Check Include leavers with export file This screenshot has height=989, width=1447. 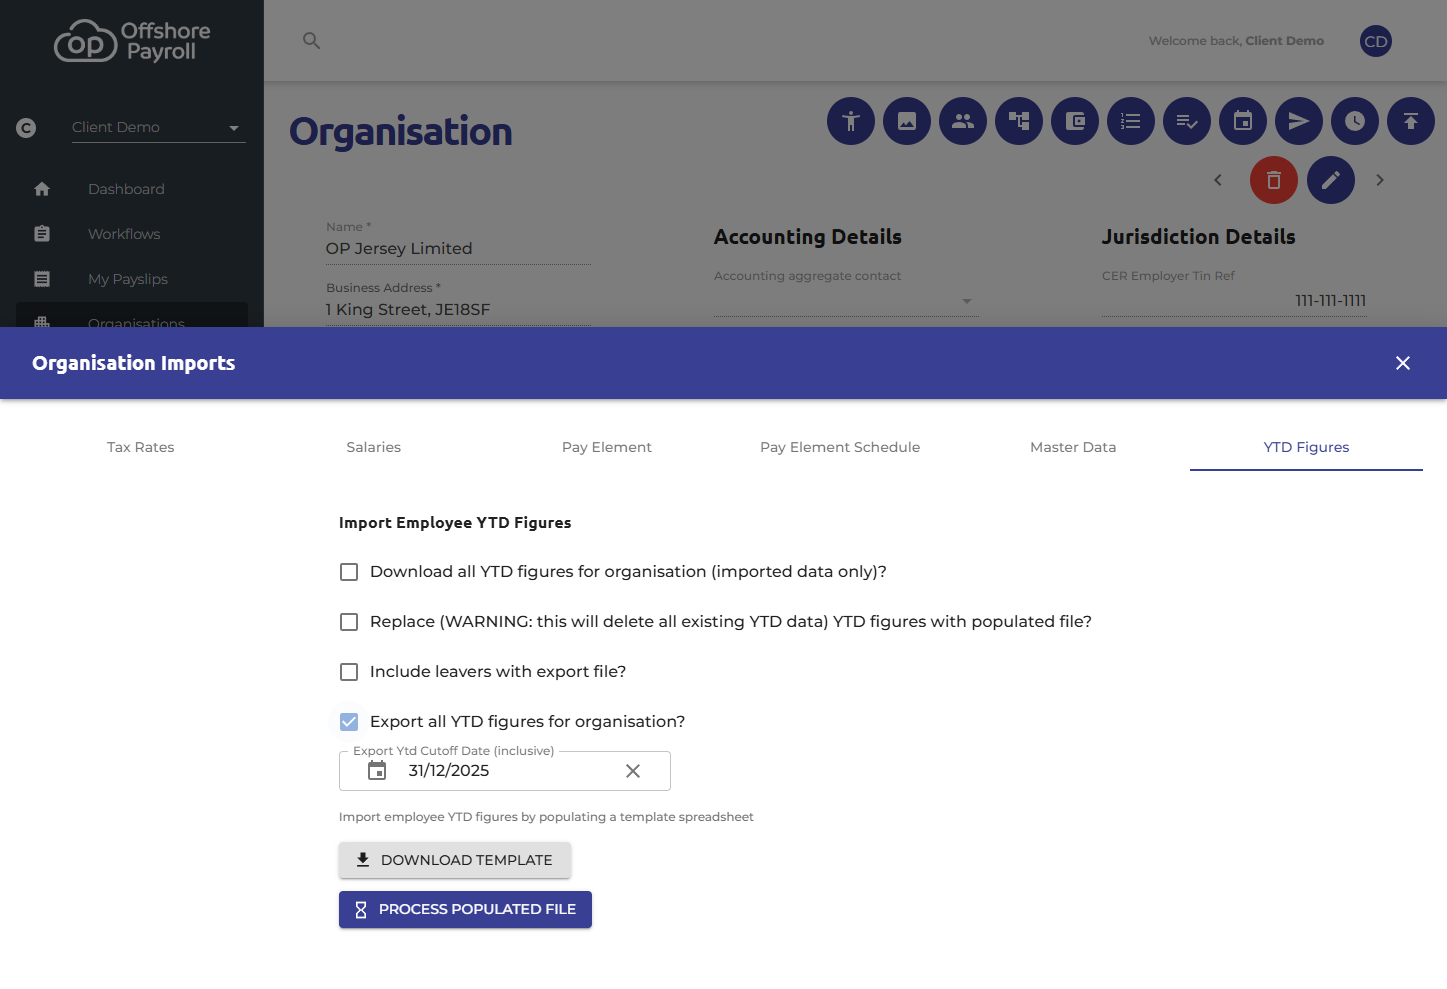tap(349, 672)
